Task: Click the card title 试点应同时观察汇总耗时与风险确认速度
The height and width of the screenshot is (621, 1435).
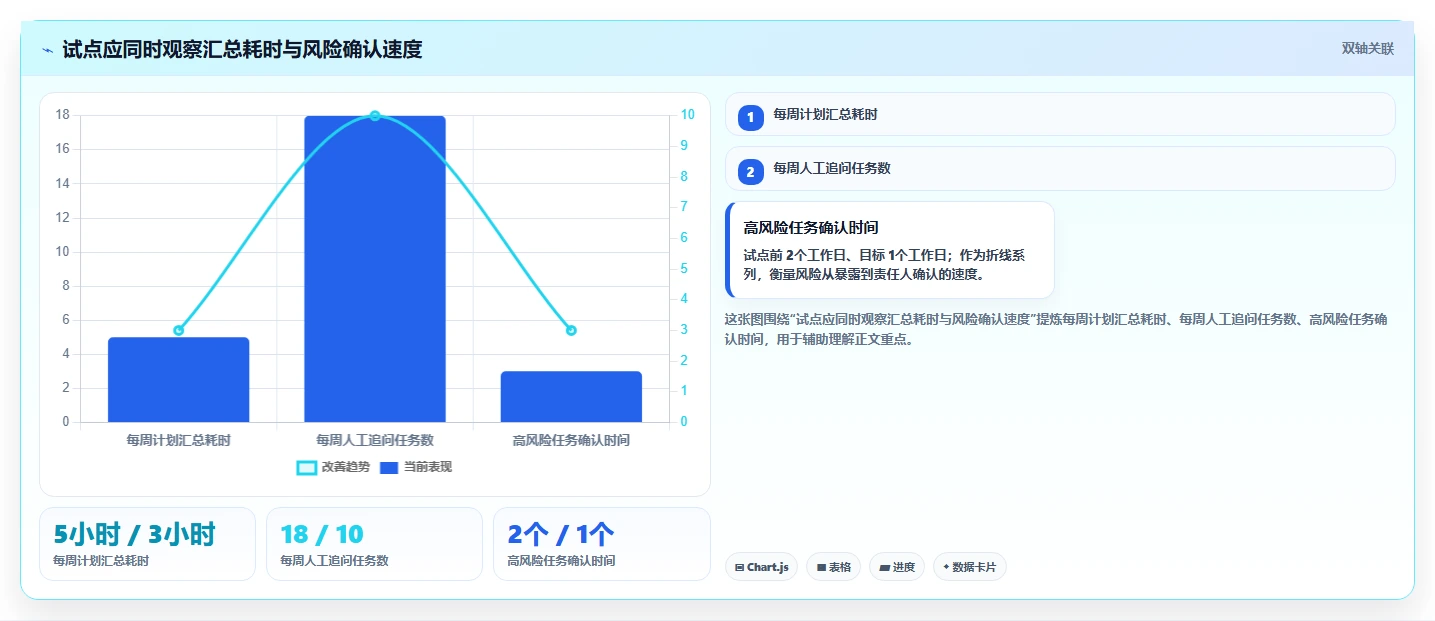Action: [242, 49]
